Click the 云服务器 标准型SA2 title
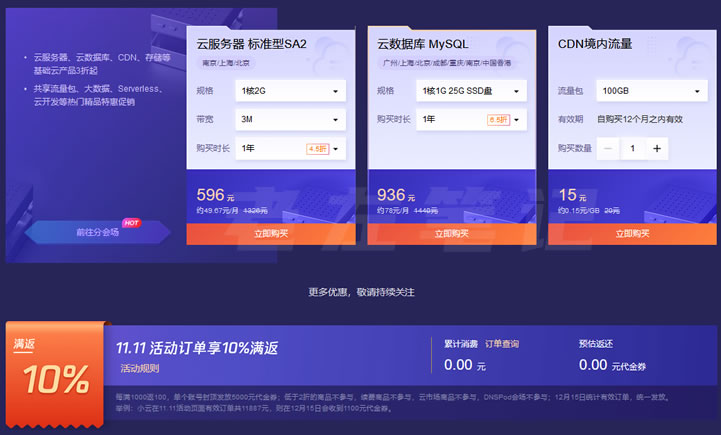 (x=252, y=44)
